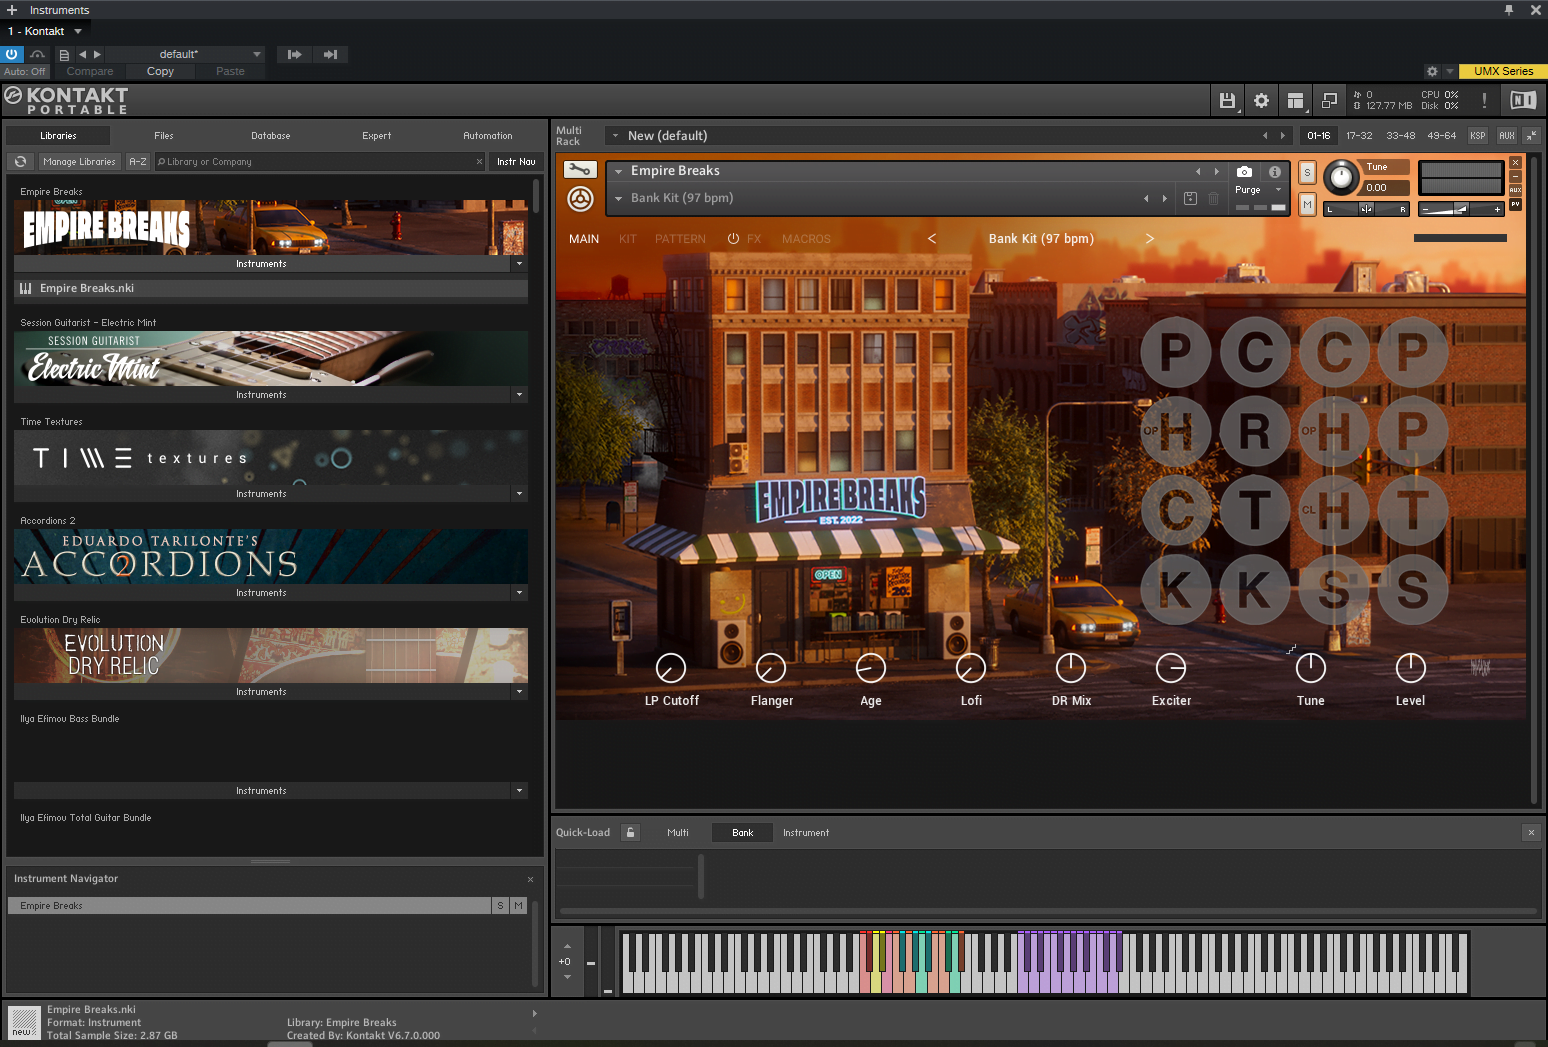Toggle A-Z library sorting

(138, 162)
